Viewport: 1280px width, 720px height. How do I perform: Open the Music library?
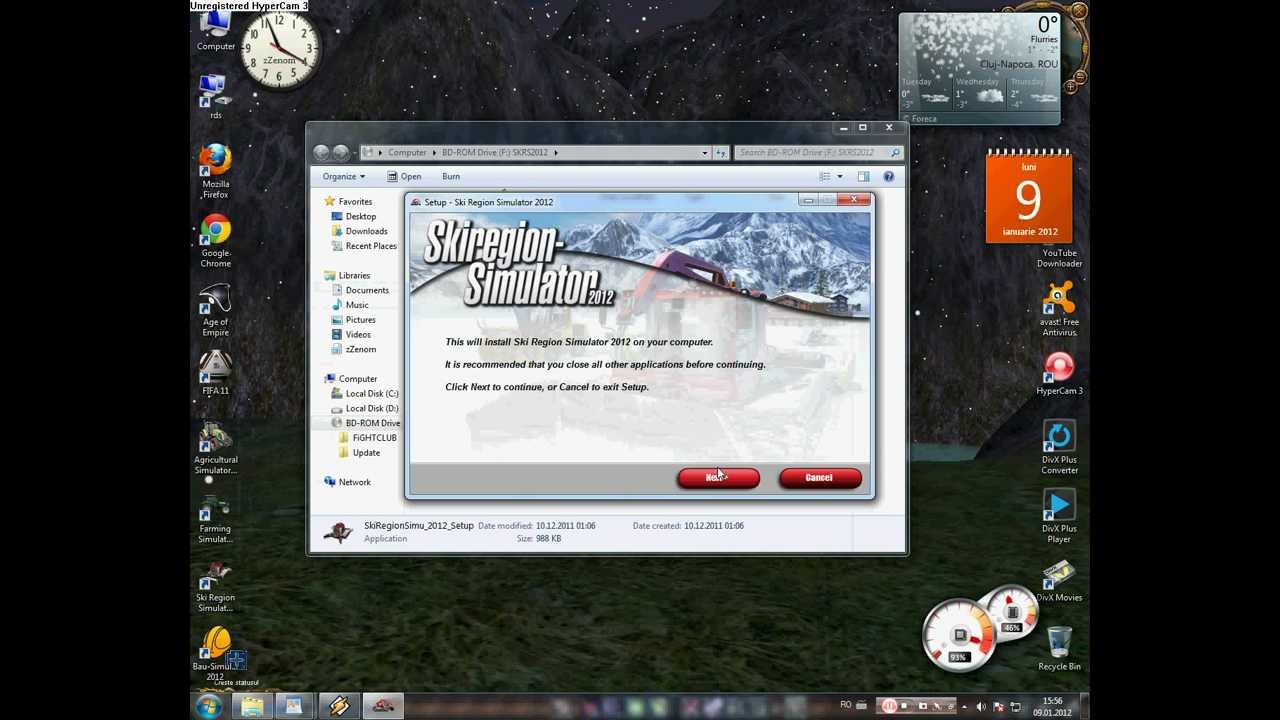pyautogui.click(x=349, y=305)
